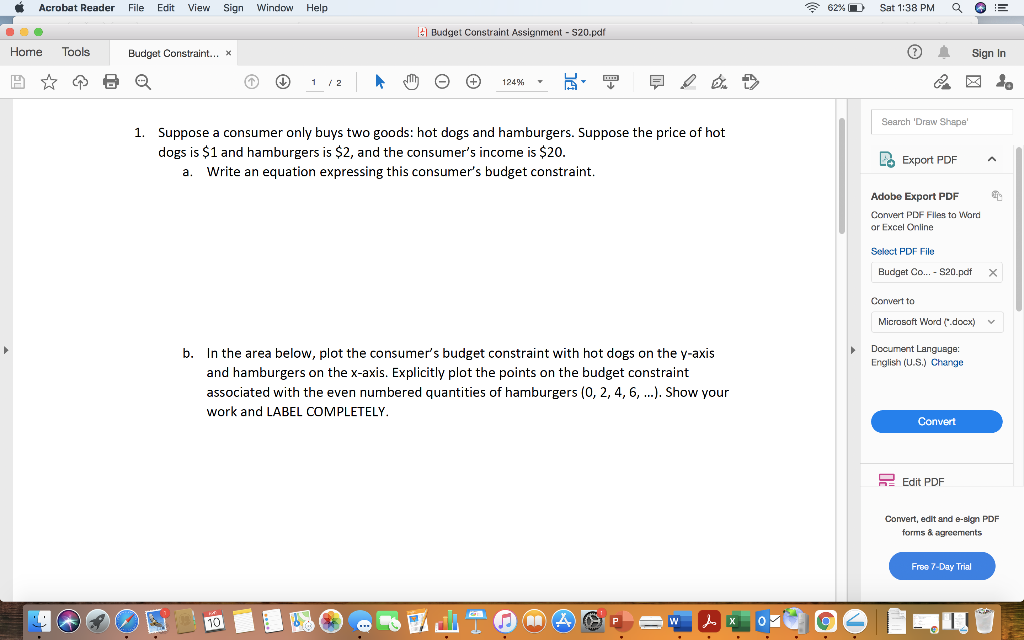Viewport: 1024px width, 640px height.
Task: Add the document to favorites star
Action: (49, 82)
